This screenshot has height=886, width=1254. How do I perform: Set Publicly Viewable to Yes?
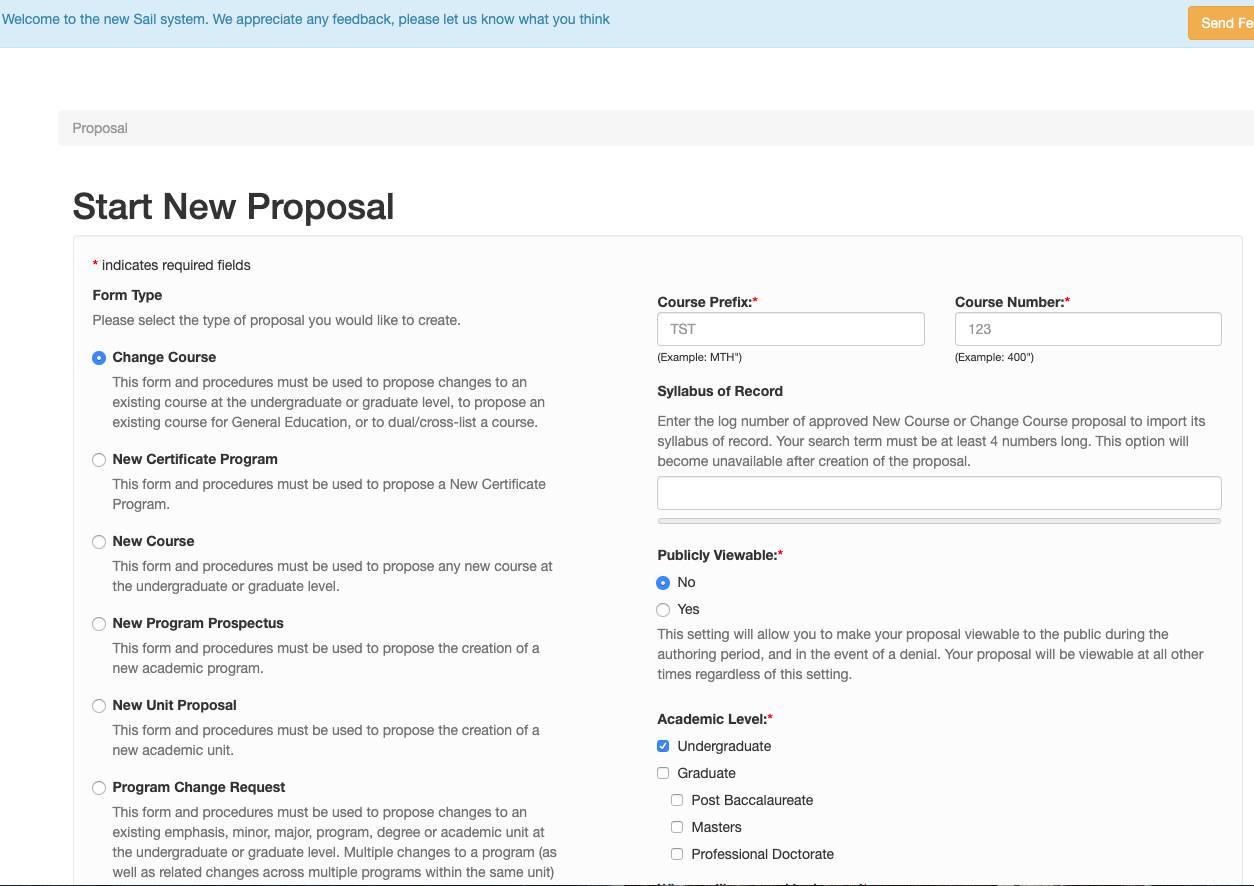click(x=663, y=610)
